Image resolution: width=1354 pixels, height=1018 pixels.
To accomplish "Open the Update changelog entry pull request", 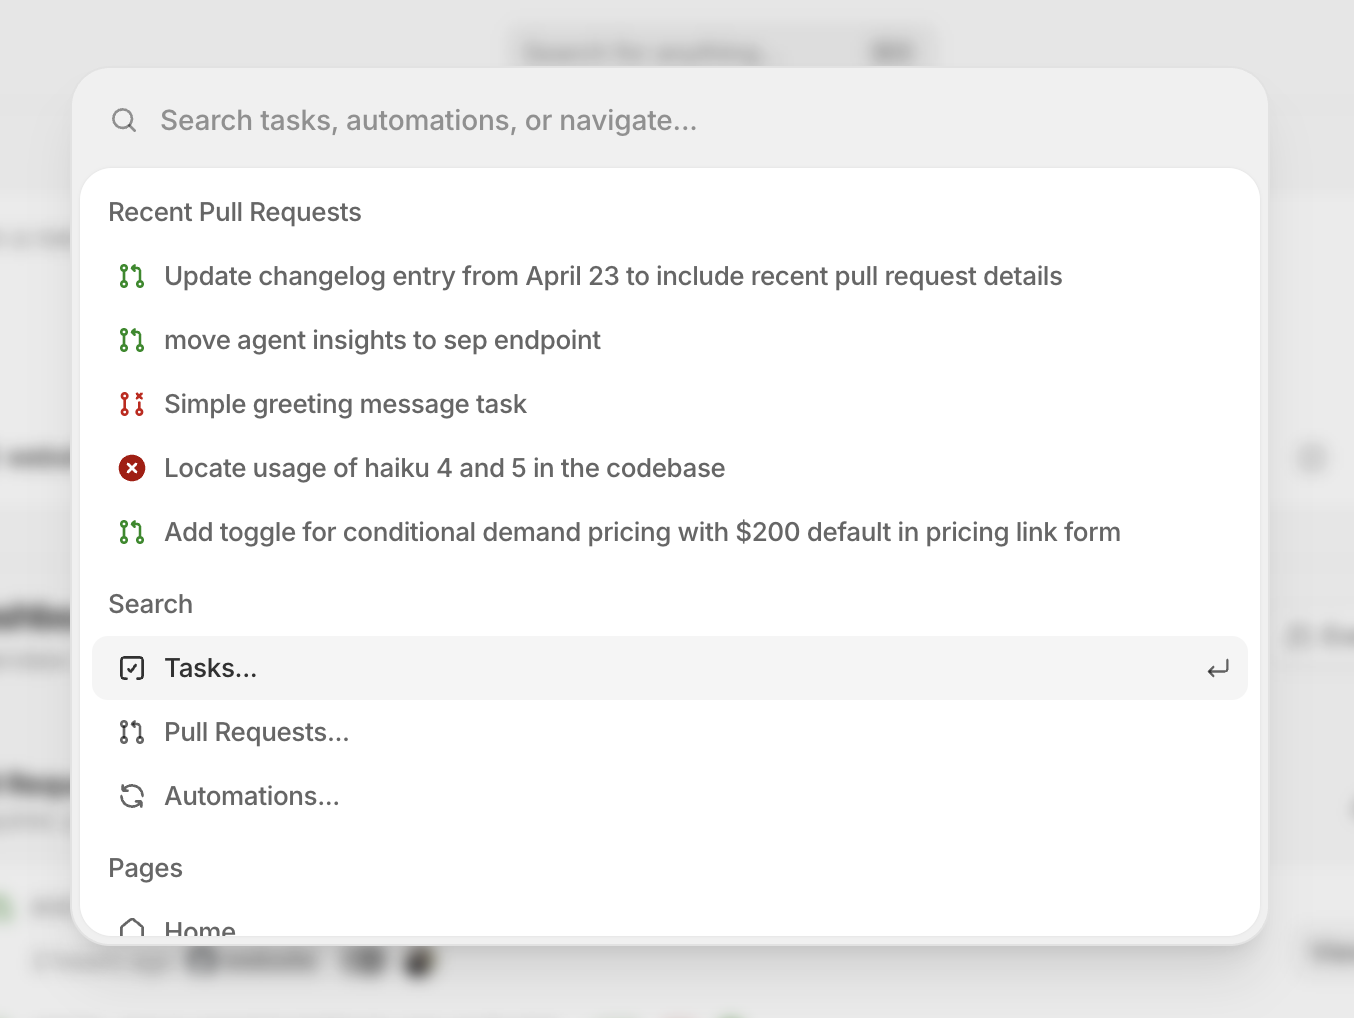I will point(612,276).
